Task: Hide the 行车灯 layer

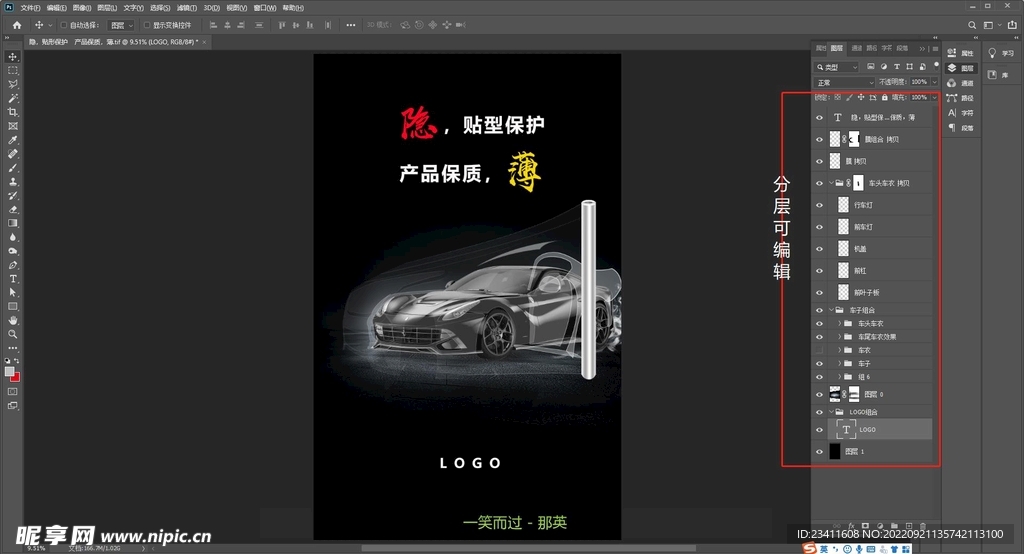Action: [x=820, y=205]
